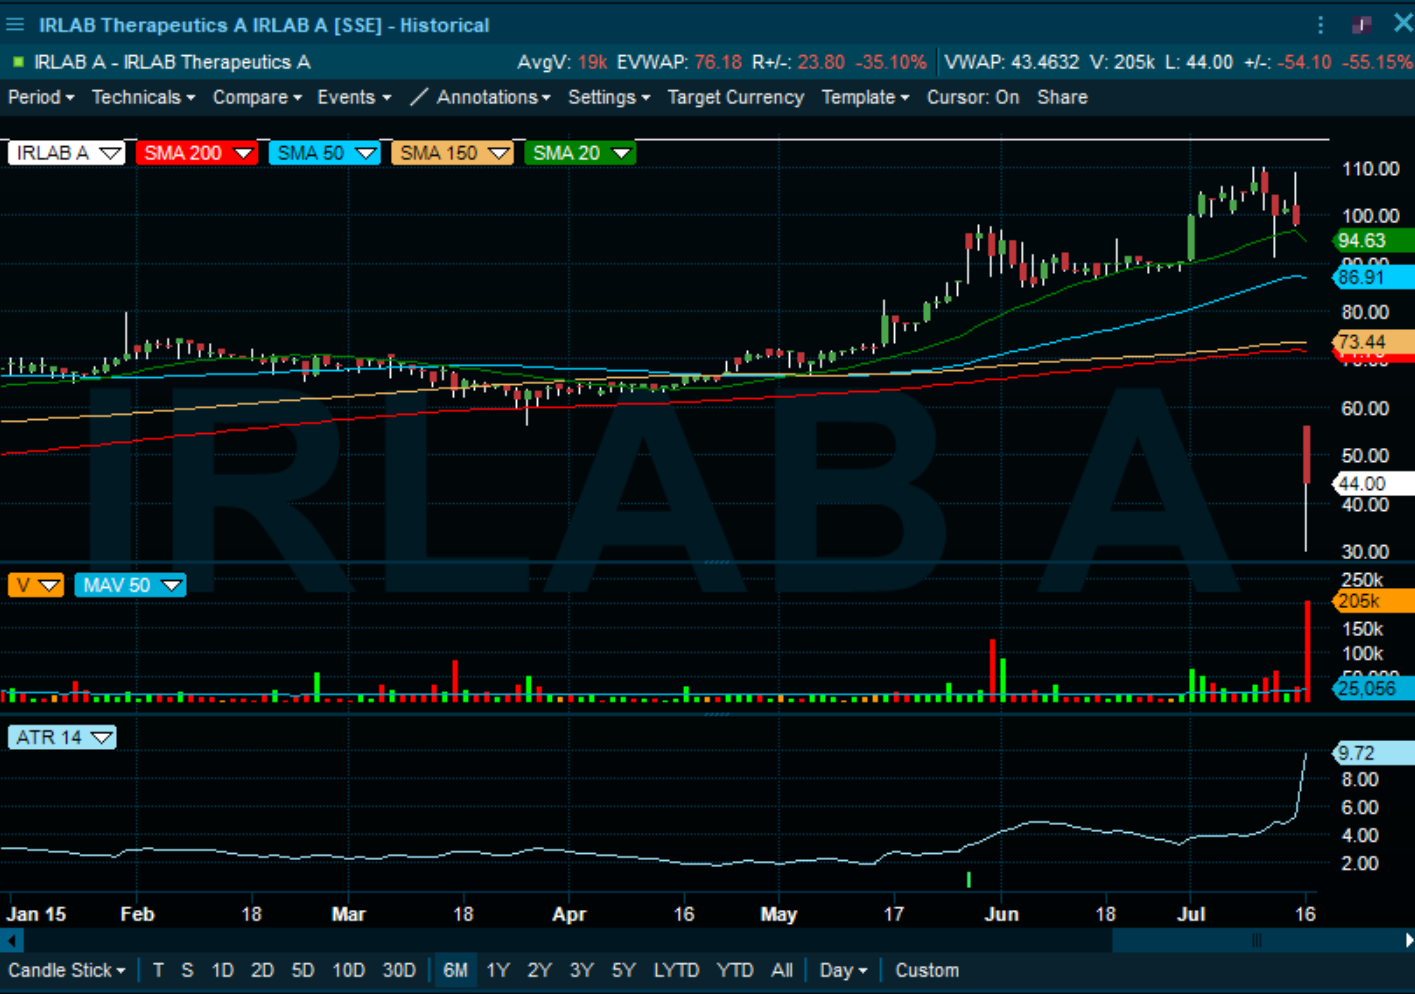Screen dimensions: 1415x994
Task: Click the 94.63 SMA 20 price label
Action: (1374, 240)
